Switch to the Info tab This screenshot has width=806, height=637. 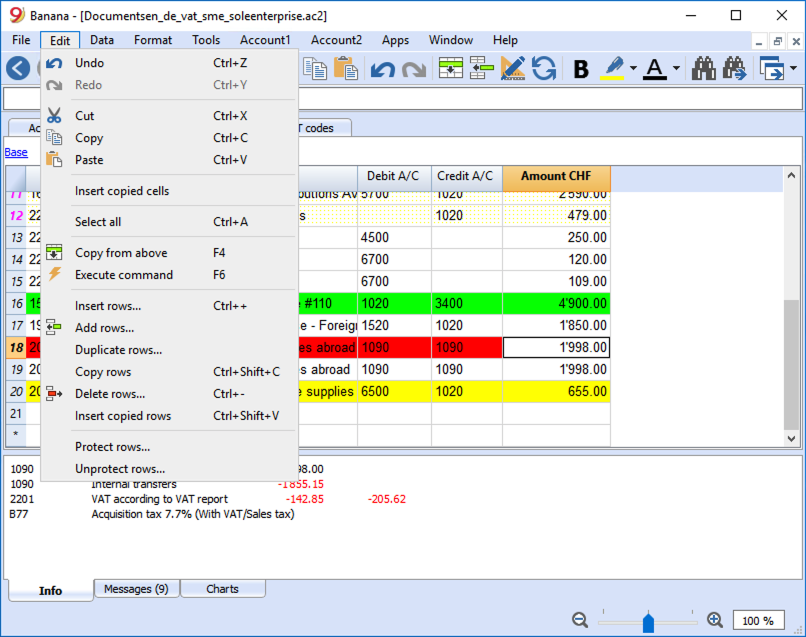click(x=50, y=590)
